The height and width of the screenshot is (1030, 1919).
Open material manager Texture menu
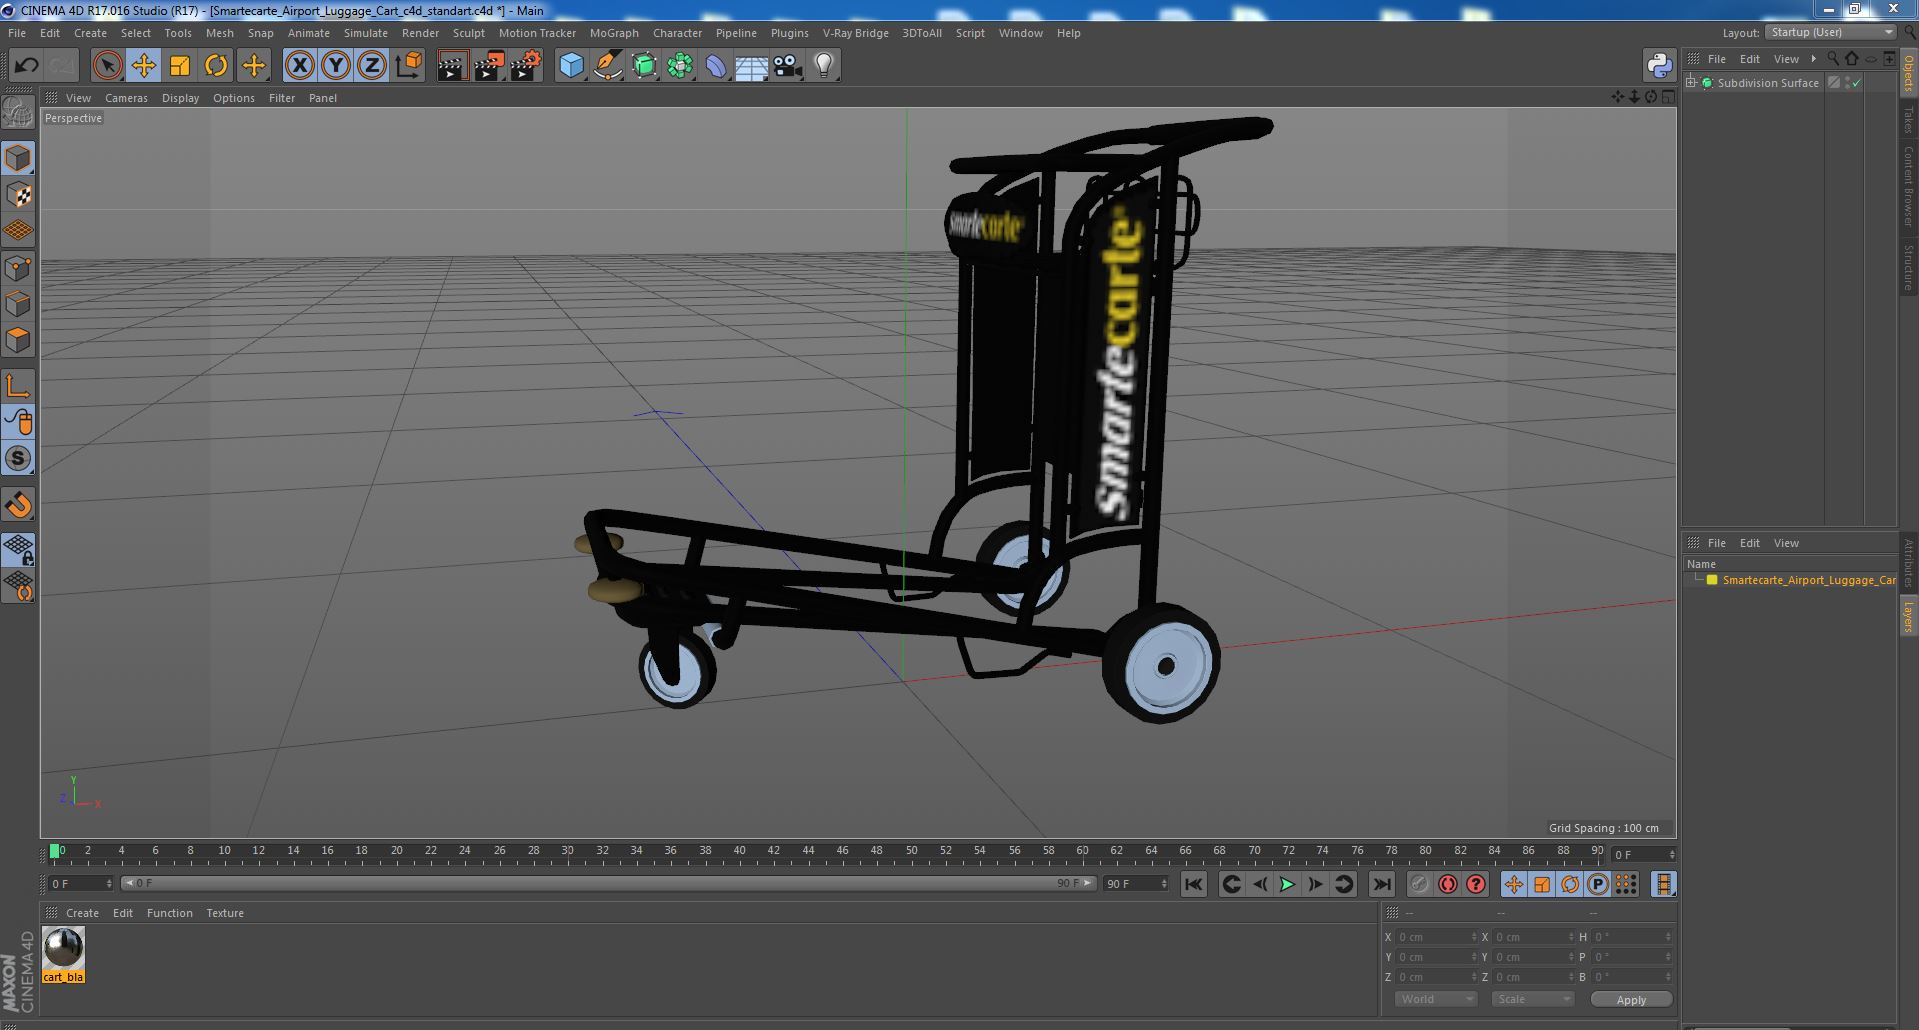(225, 913)
